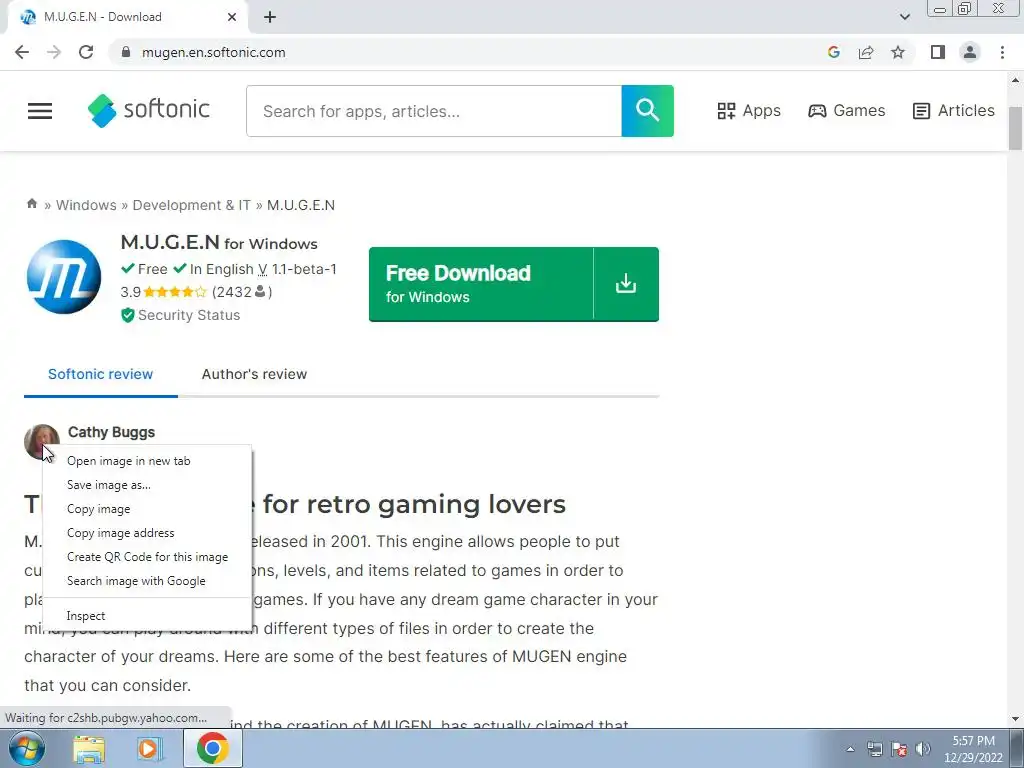Click the address bar URL

[x=214, y=52]
